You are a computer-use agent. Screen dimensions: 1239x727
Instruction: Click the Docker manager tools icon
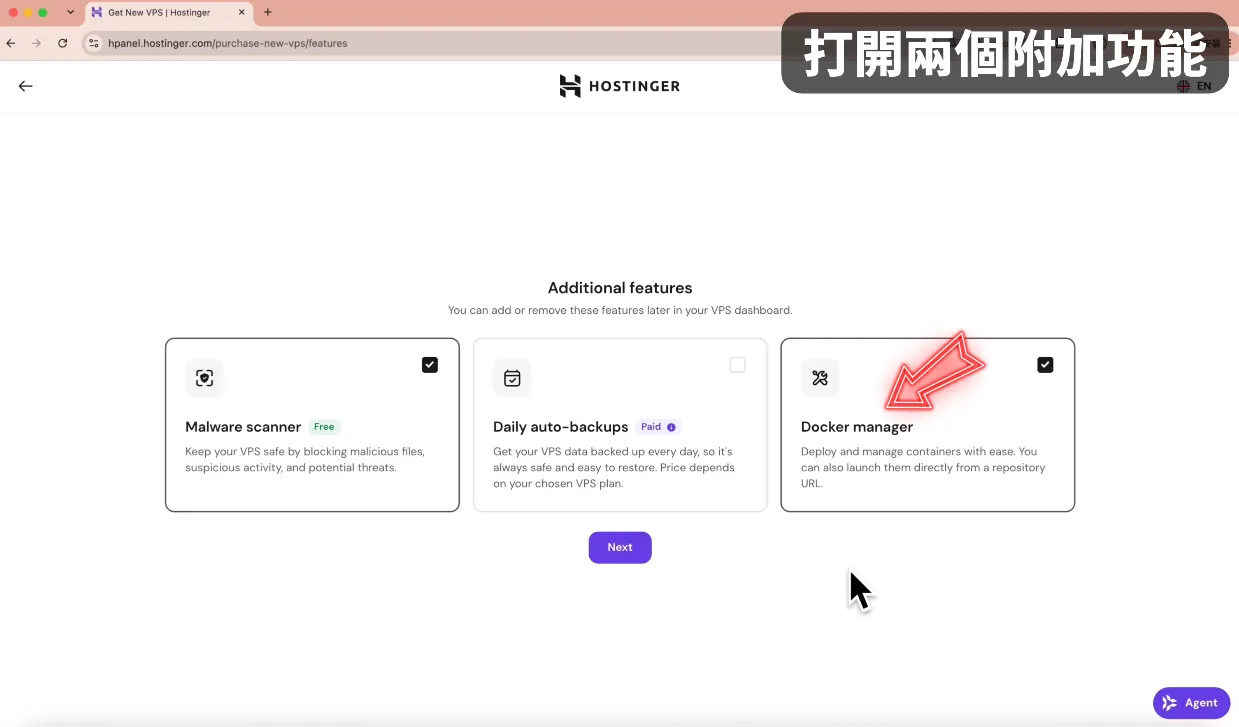820,378
